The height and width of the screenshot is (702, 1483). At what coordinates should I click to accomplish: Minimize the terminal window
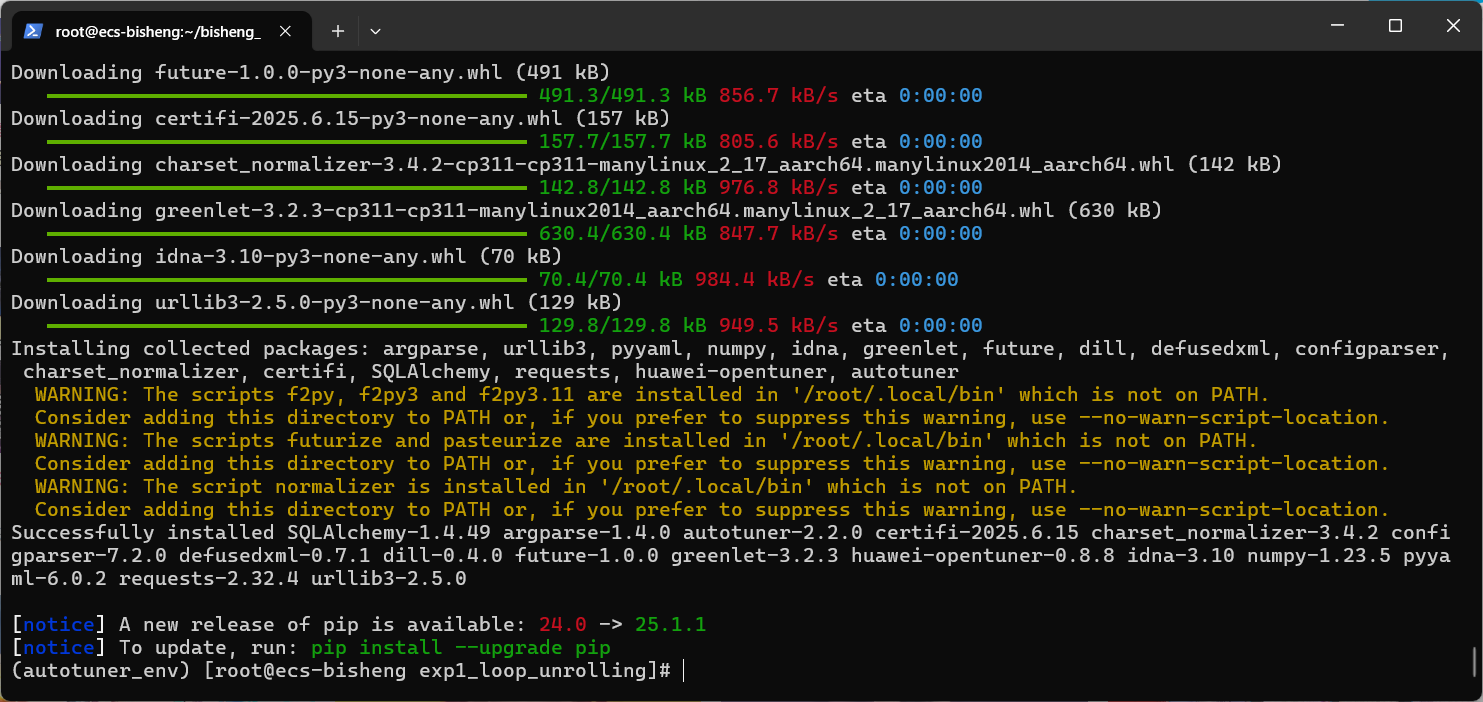click(1339, 26)
